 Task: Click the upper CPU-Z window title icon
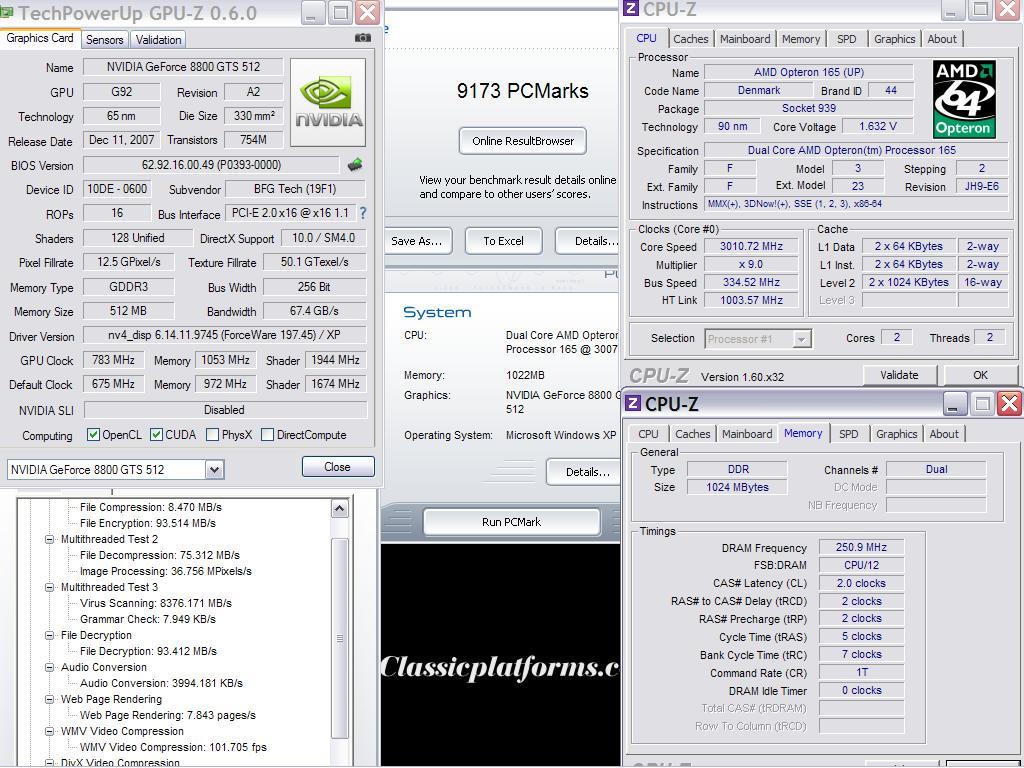[x=631, y=8]
